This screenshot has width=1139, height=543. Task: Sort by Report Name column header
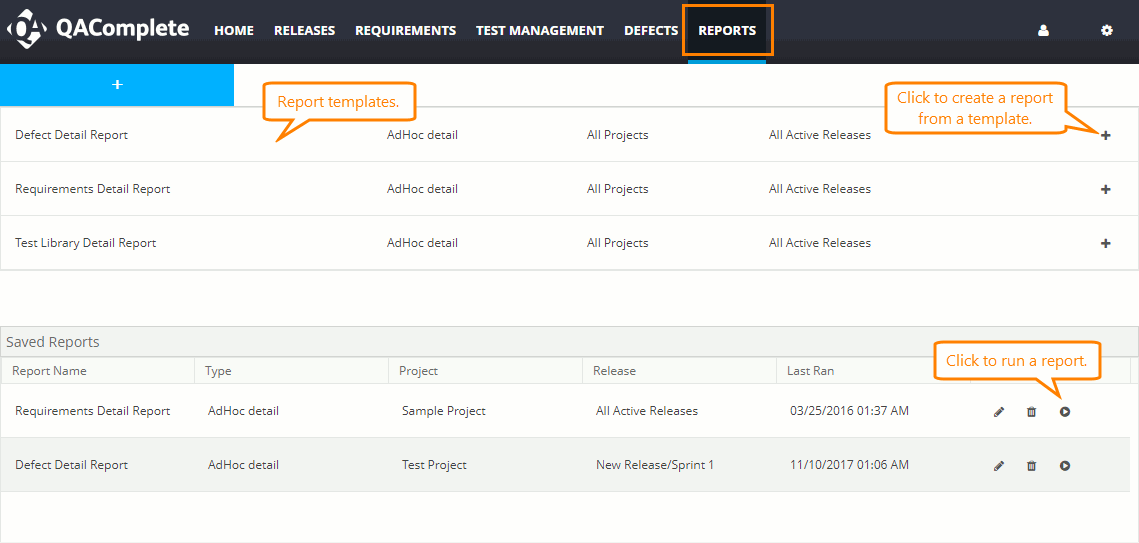(x=50, y=371)
